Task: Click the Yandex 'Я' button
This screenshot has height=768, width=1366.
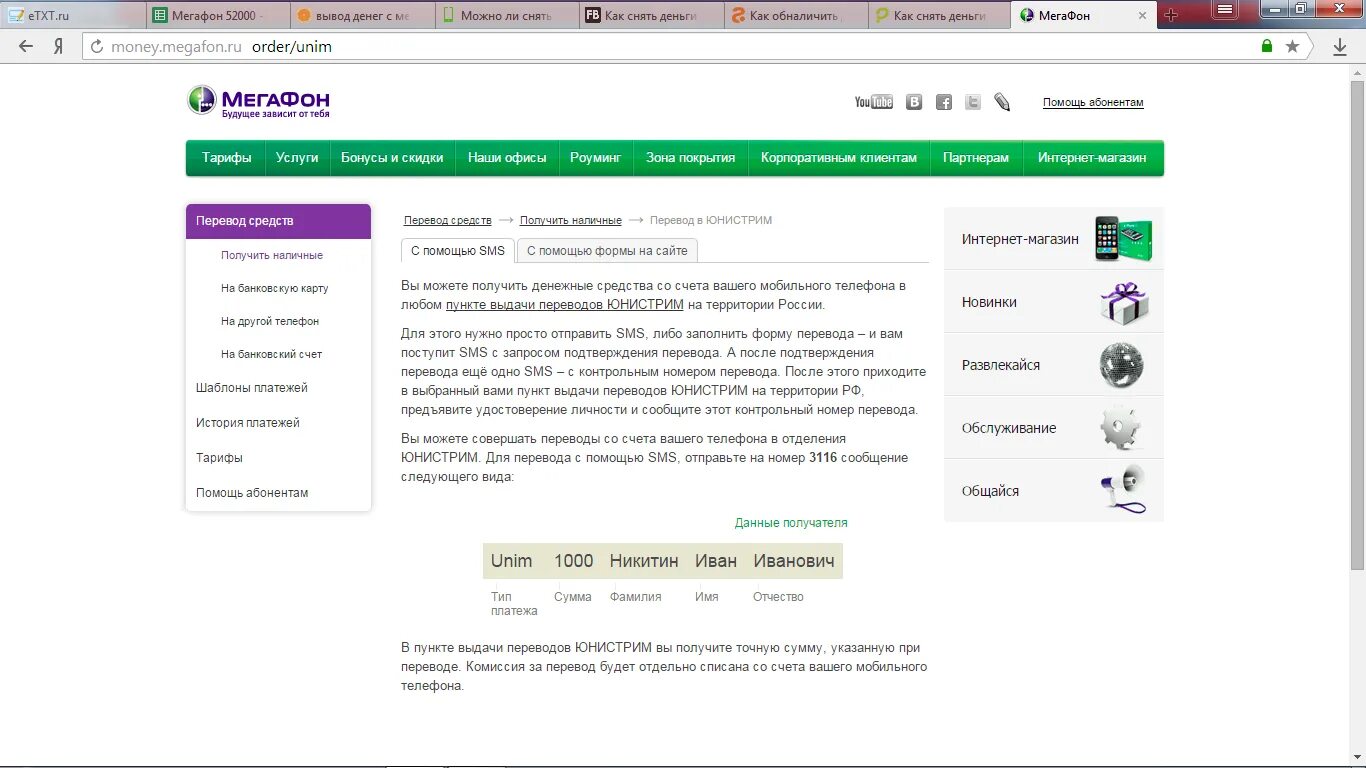Action: [x=59, y=46]
